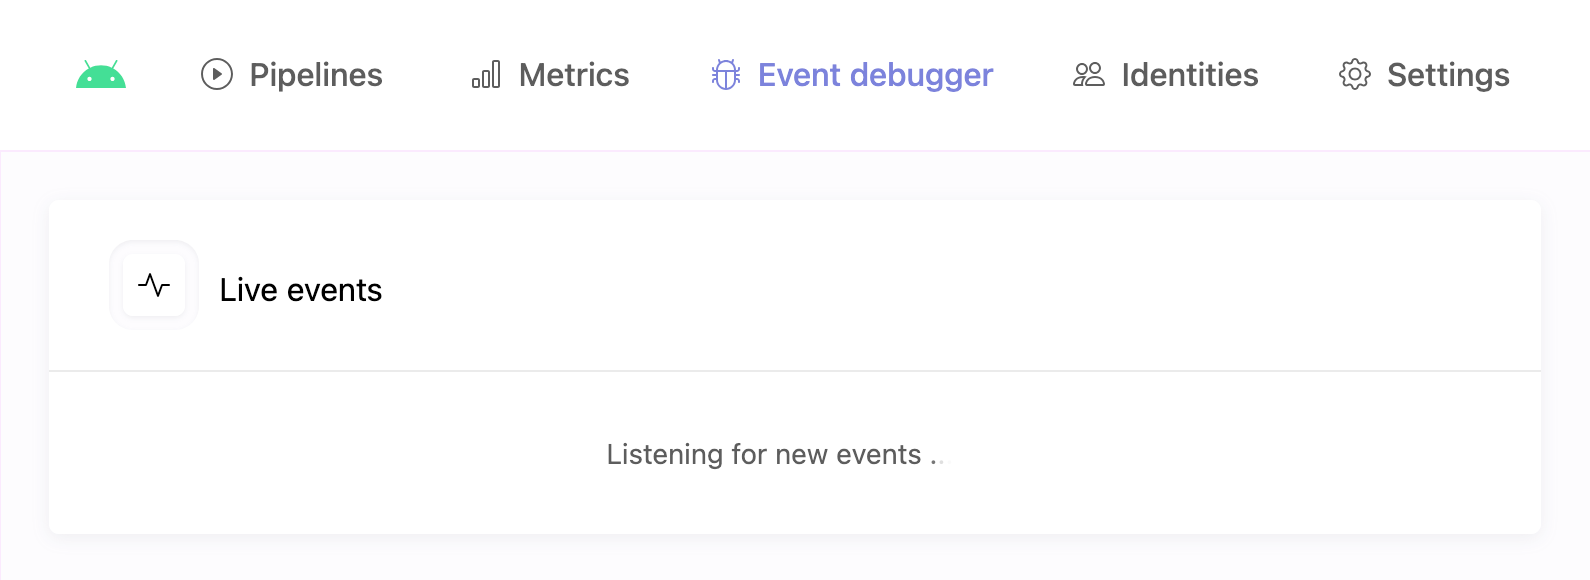Image resolution: width=1590 pixels, height=580 pixels.
Task: Click the green Android robot logo
Action: (x=100, y=75)
